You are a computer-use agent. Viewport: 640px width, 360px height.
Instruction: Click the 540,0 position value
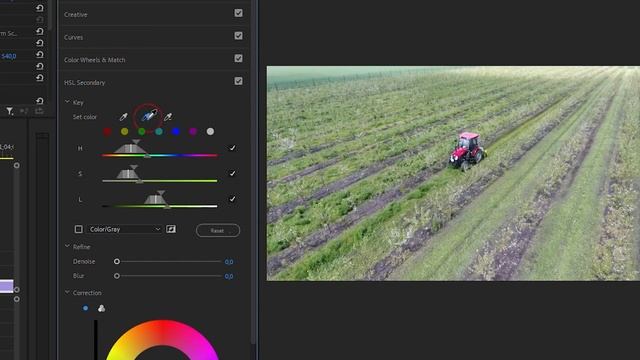[x=9, y=56]
